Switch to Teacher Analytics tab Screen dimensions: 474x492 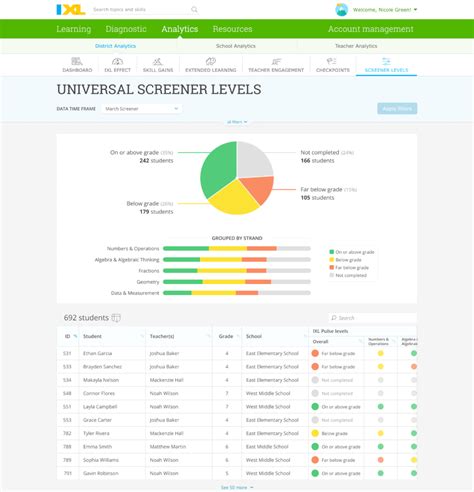tap(356, 46)
